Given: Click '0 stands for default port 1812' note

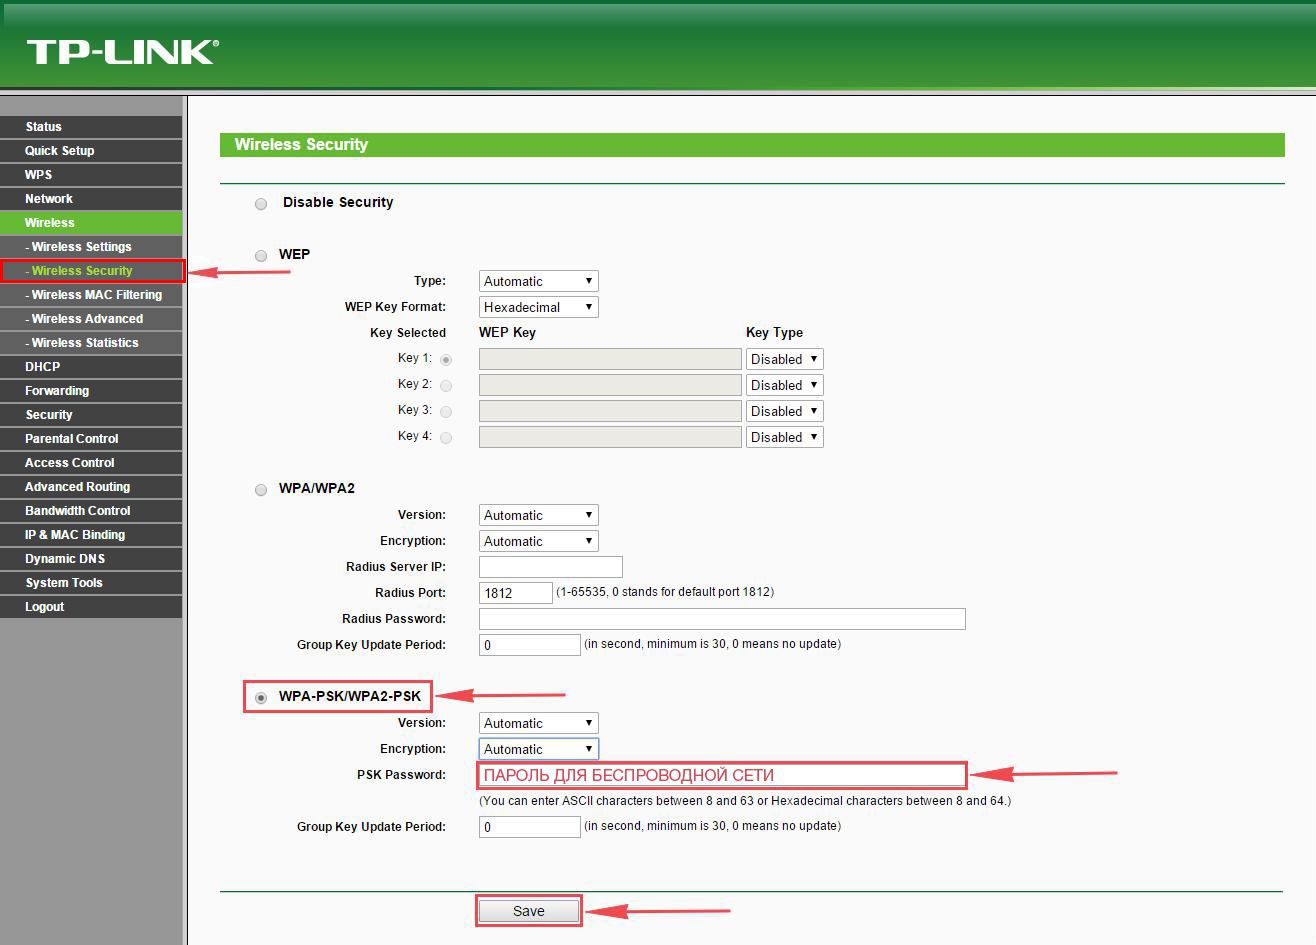Looking at the screenshot, I should [665, 592].
